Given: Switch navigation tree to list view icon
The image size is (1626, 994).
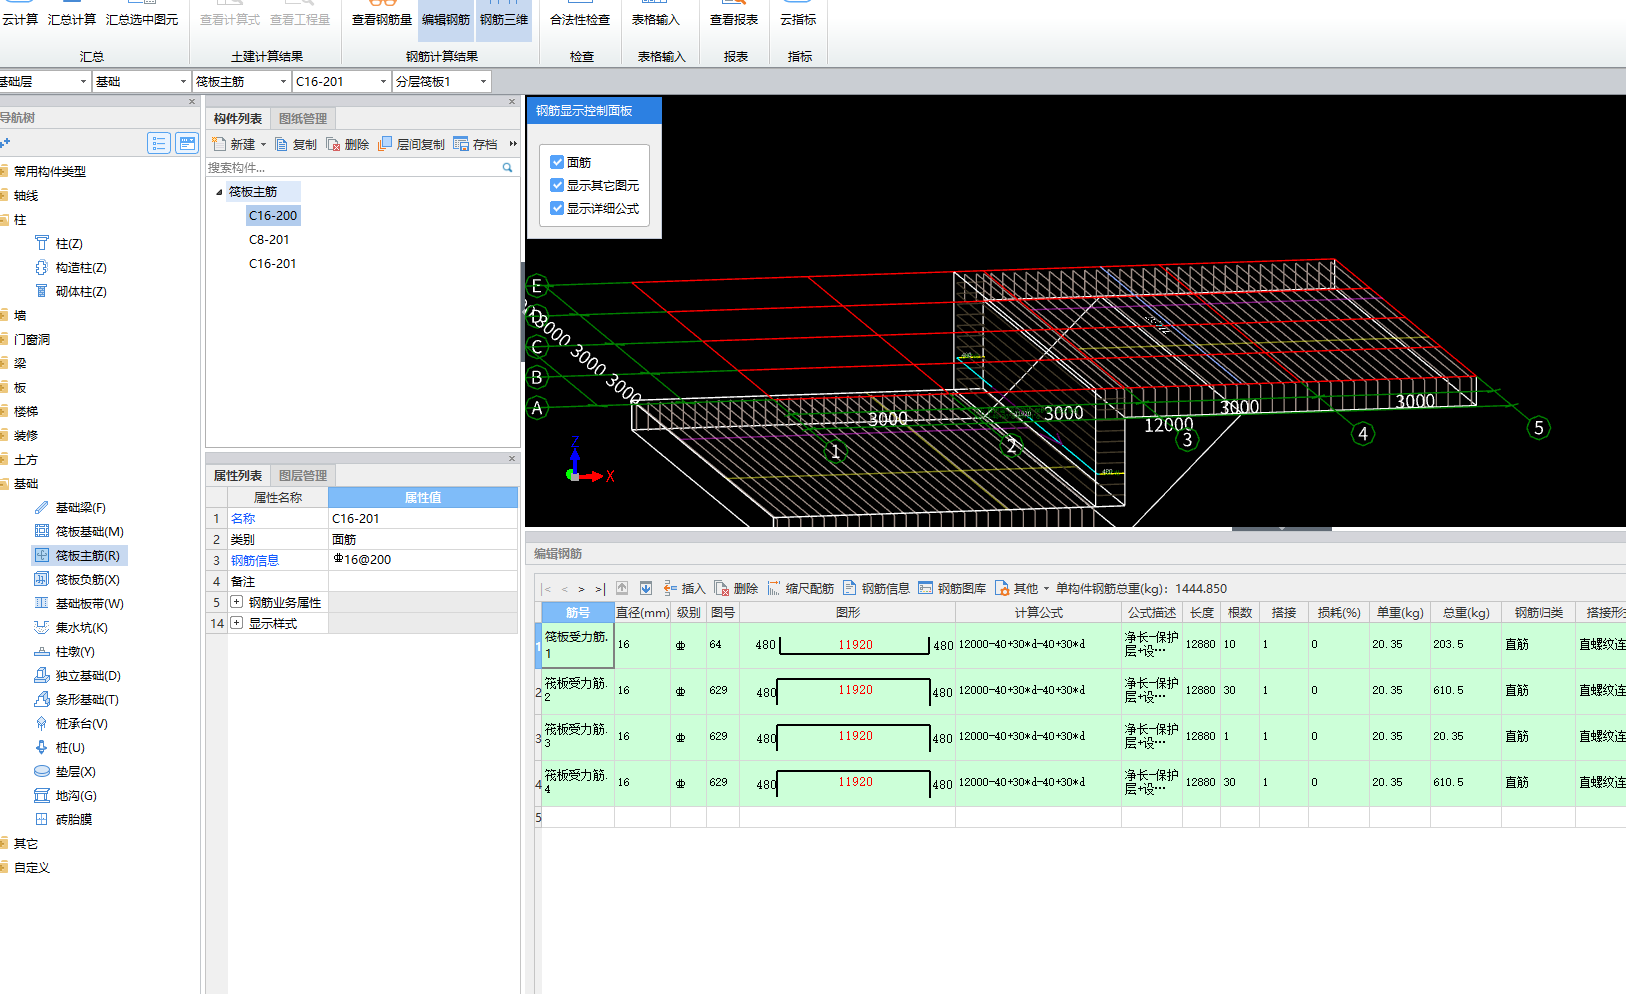Looking at the screenshot, I should click(x=159, y=143).
